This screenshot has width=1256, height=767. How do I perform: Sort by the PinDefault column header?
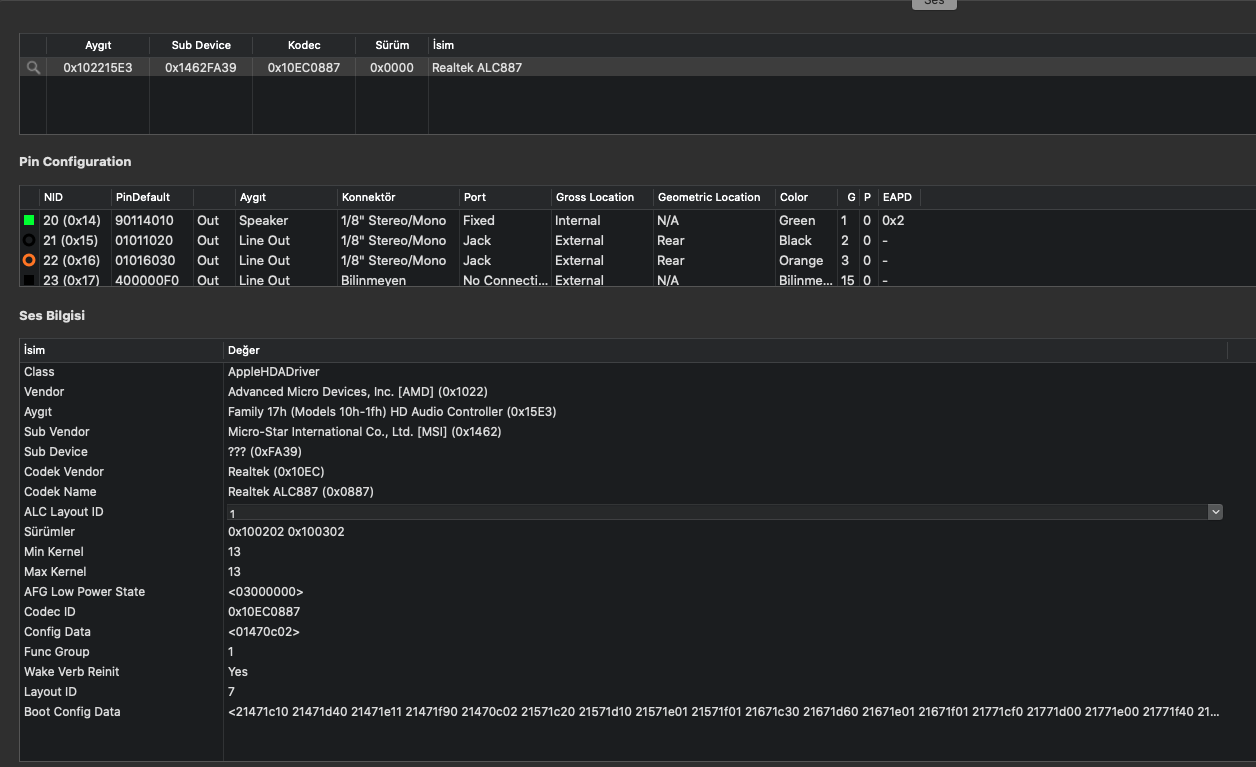(142, 197)
